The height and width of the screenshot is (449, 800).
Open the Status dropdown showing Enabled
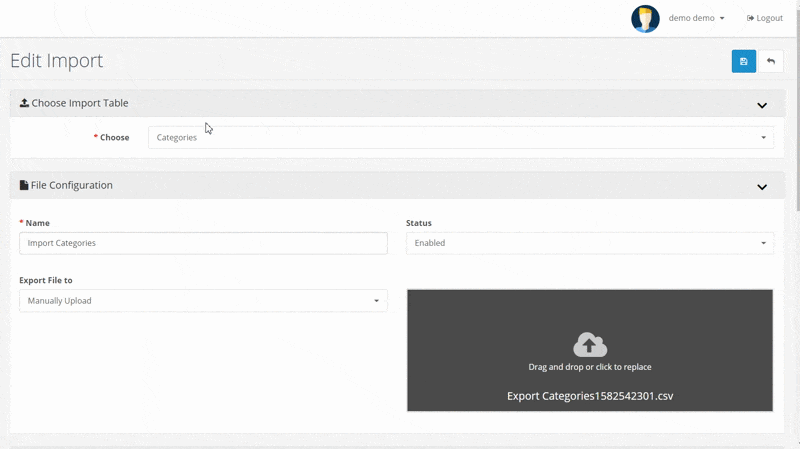(x=589, y=243)
